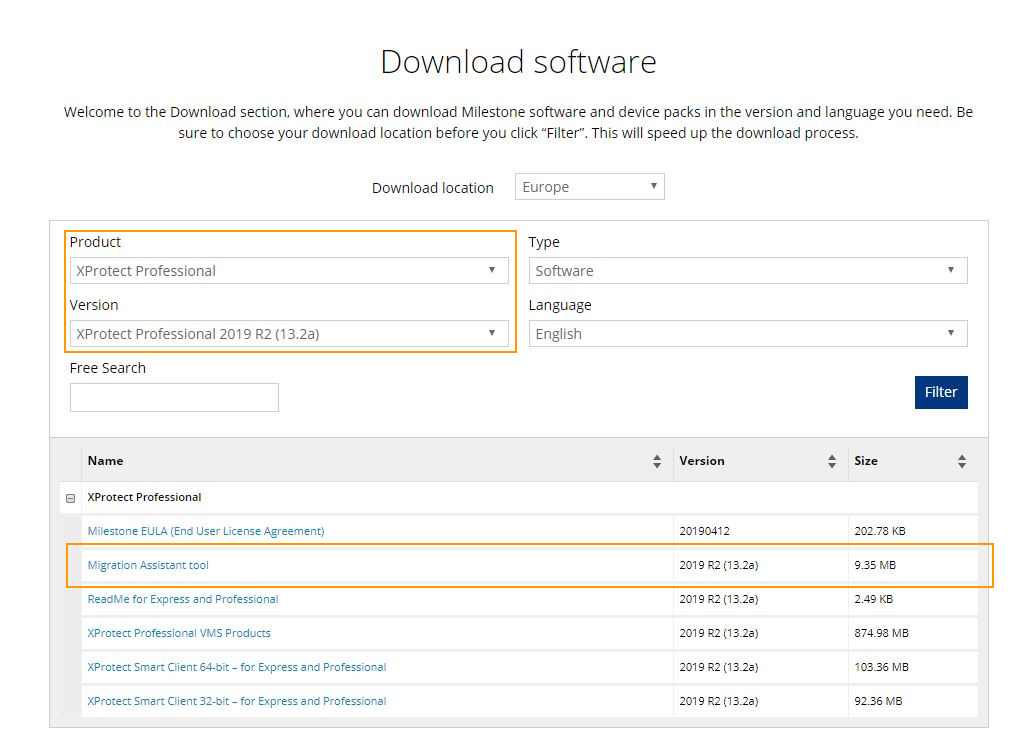Open the Product dropdown
Image resolution: width=1027 pixels, height=735 pixels.
pyautogui.click(x=289, y=270)
